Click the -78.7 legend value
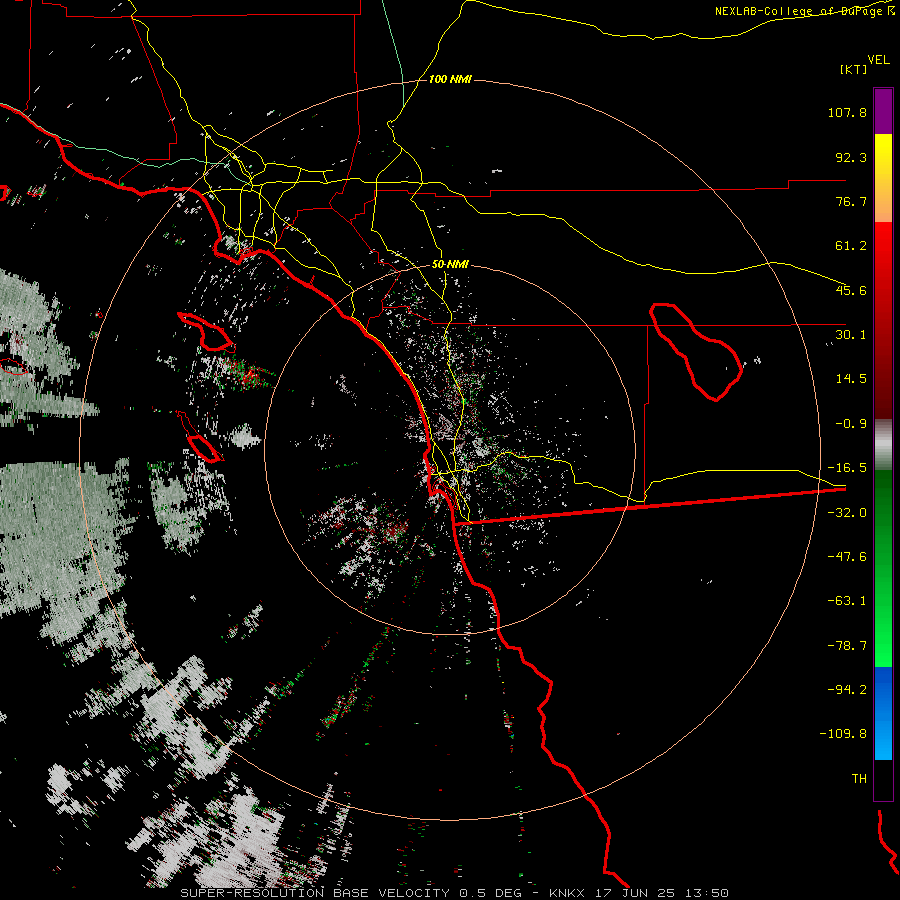Screen dimensions: 900x900 [847, 646]
